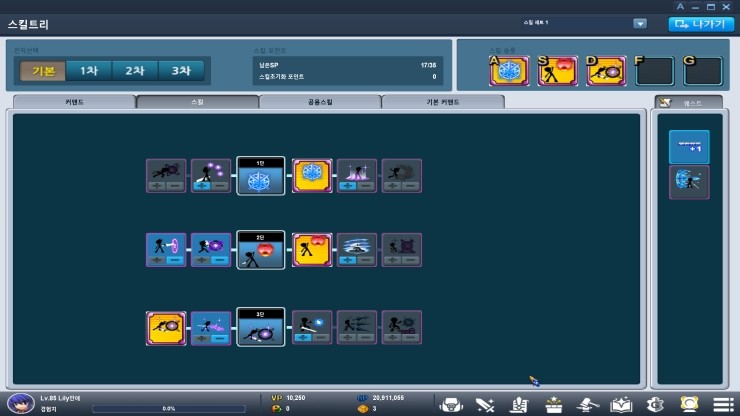Open the 공용스킬 tab
This screenshot has width=740, height=416.
click(320, 102)
